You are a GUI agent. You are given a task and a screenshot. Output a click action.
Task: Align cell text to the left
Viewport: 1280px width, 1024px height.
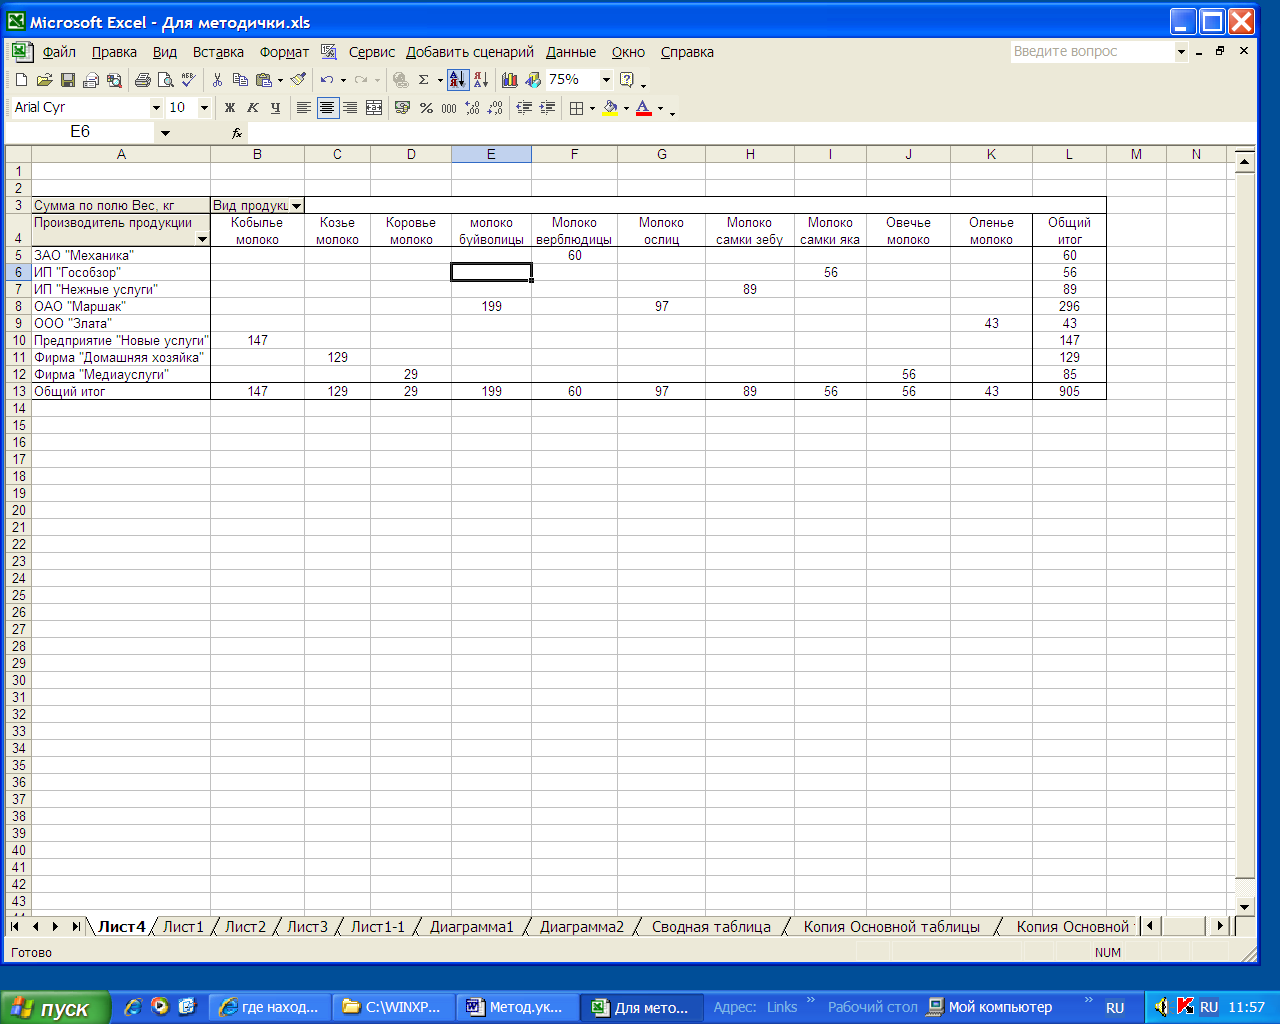[304, 108]
